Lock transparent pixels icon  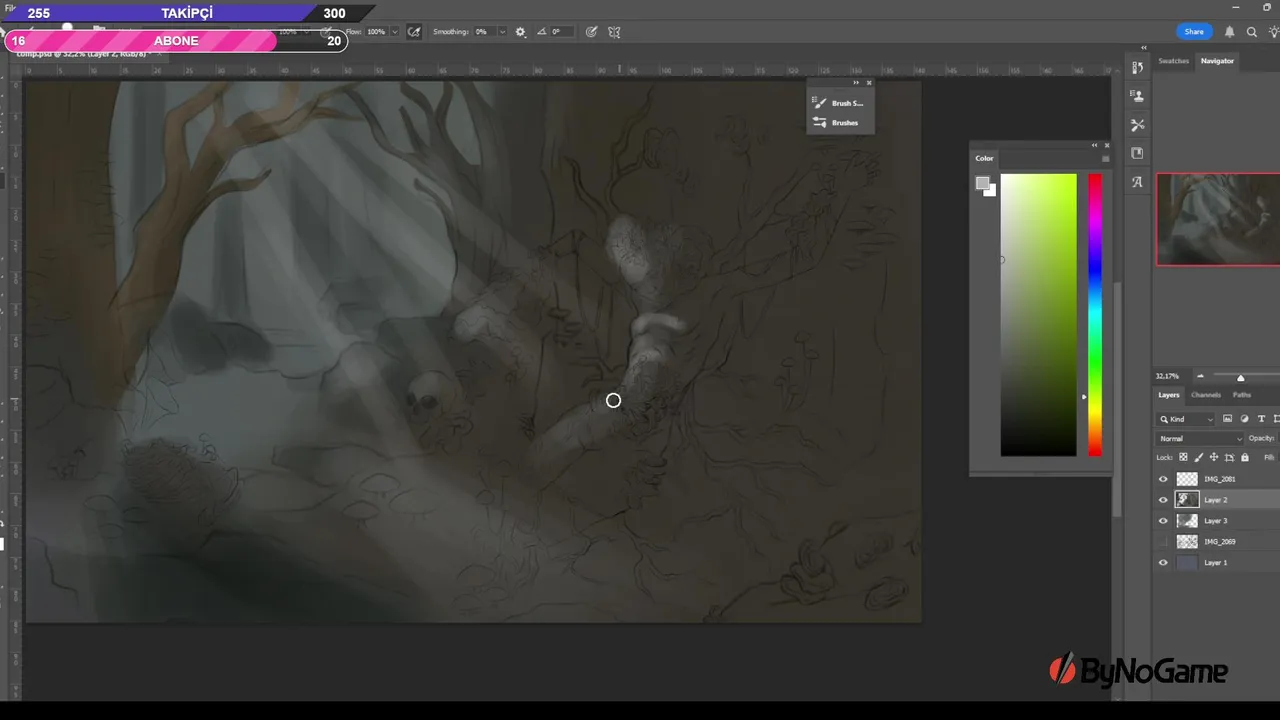[x=1183, y=458]
